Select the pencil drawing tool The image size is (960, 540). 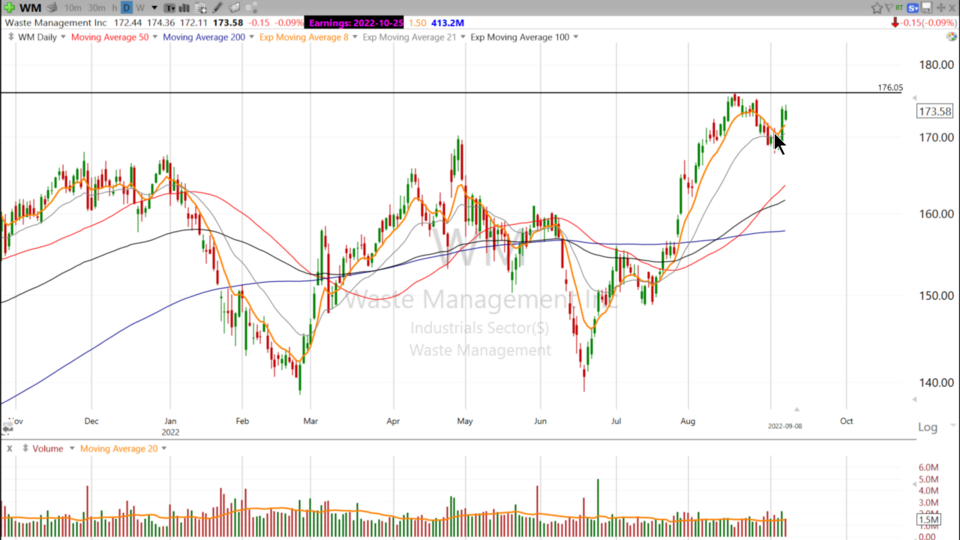(217, 8)
